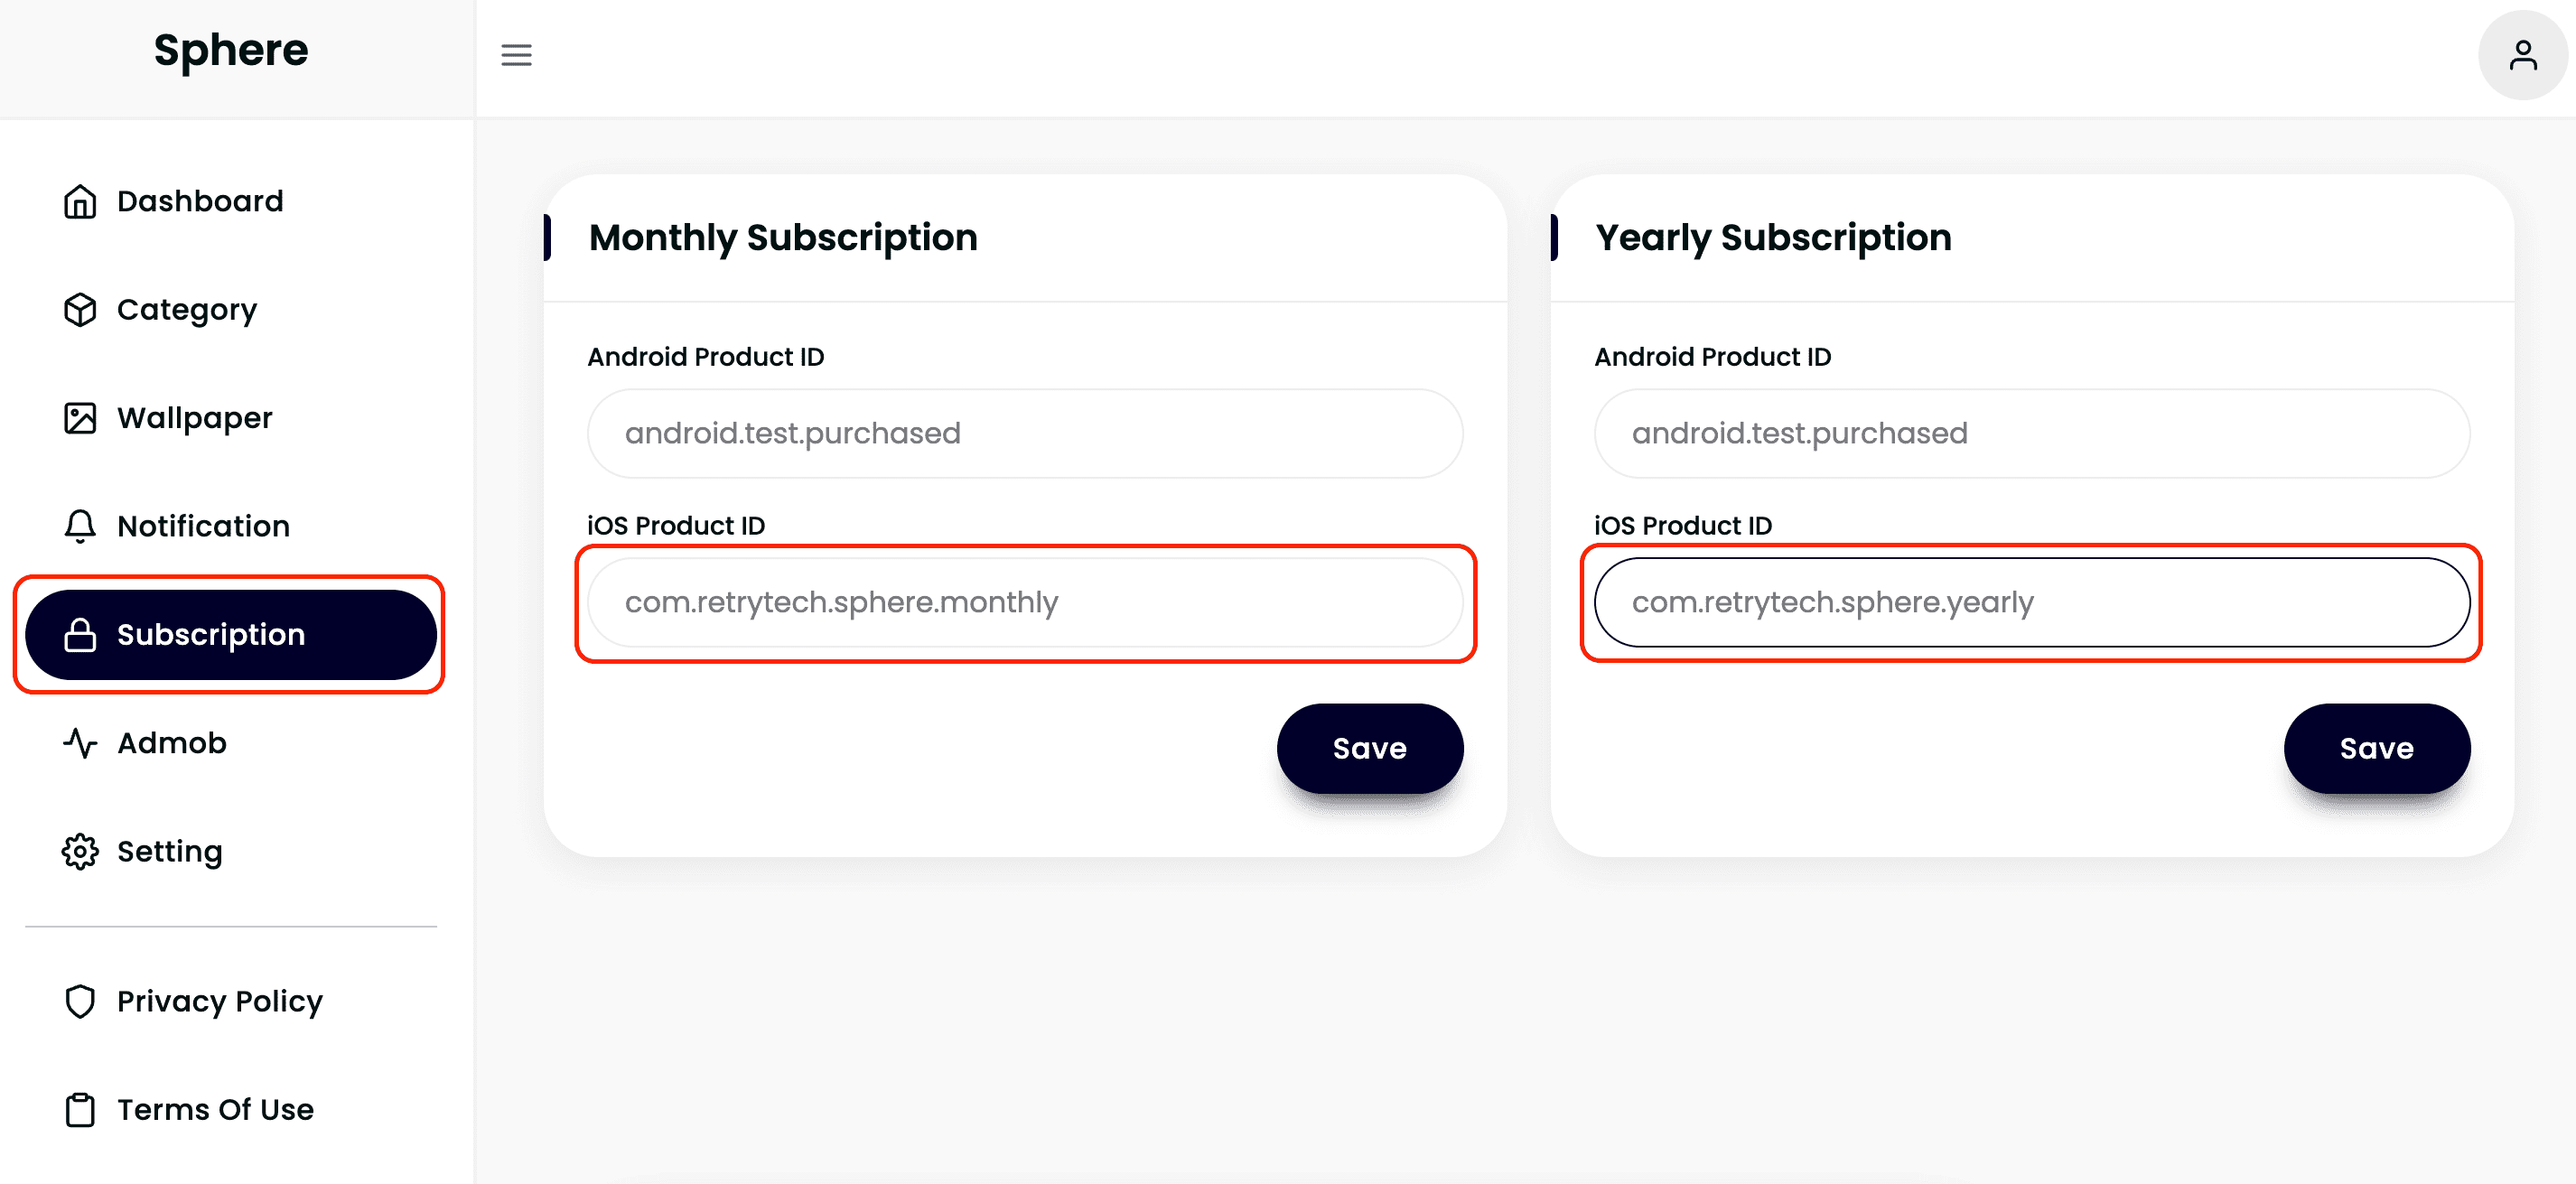The width and height of the screenshot is (2576, 1184).
Task: Open the Subscription menu item
Action: pyautogui.click(x=230, y=635)
